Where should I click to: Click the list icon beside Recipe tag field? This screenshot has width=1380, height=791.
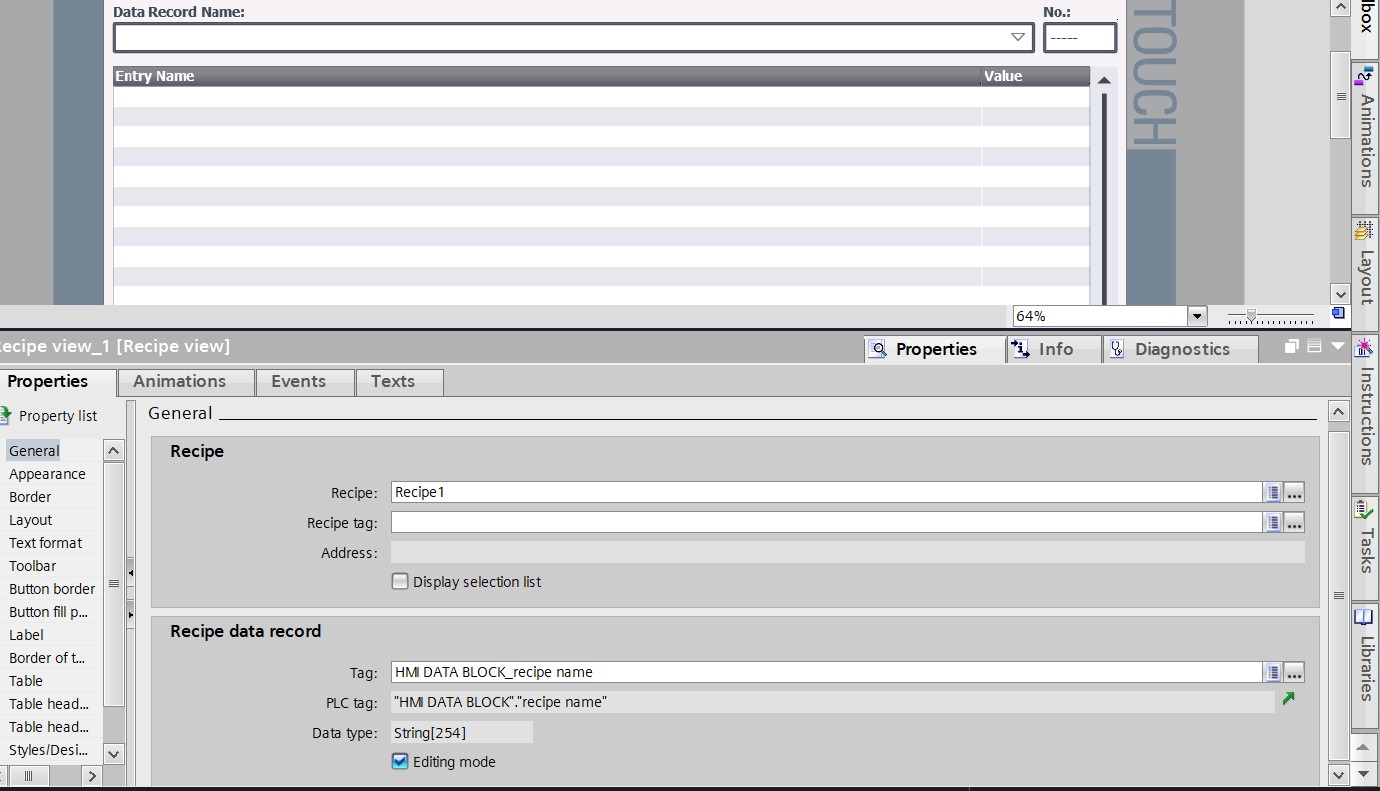(x=1273, y=522)
